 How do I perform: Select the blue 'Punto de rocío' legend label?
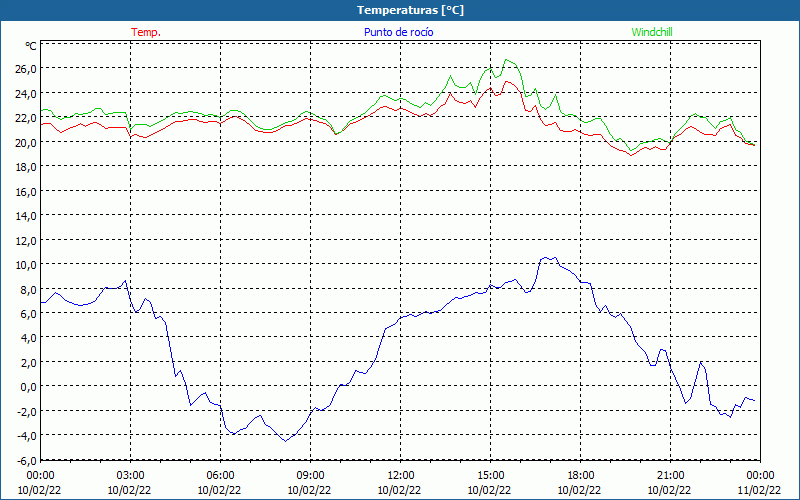(398, 32)
